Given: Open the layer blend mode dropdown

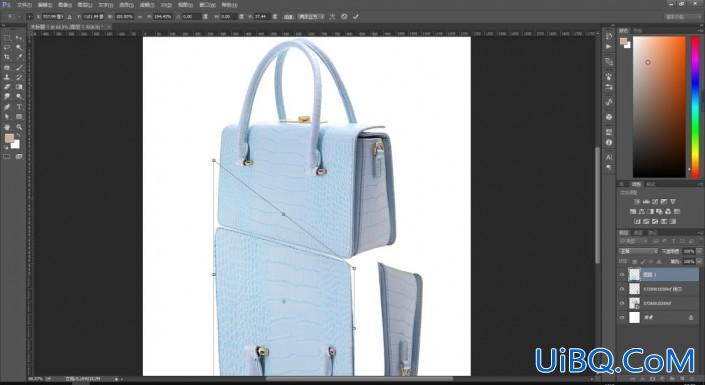Looking at the screenshot, I should (638, 251).
